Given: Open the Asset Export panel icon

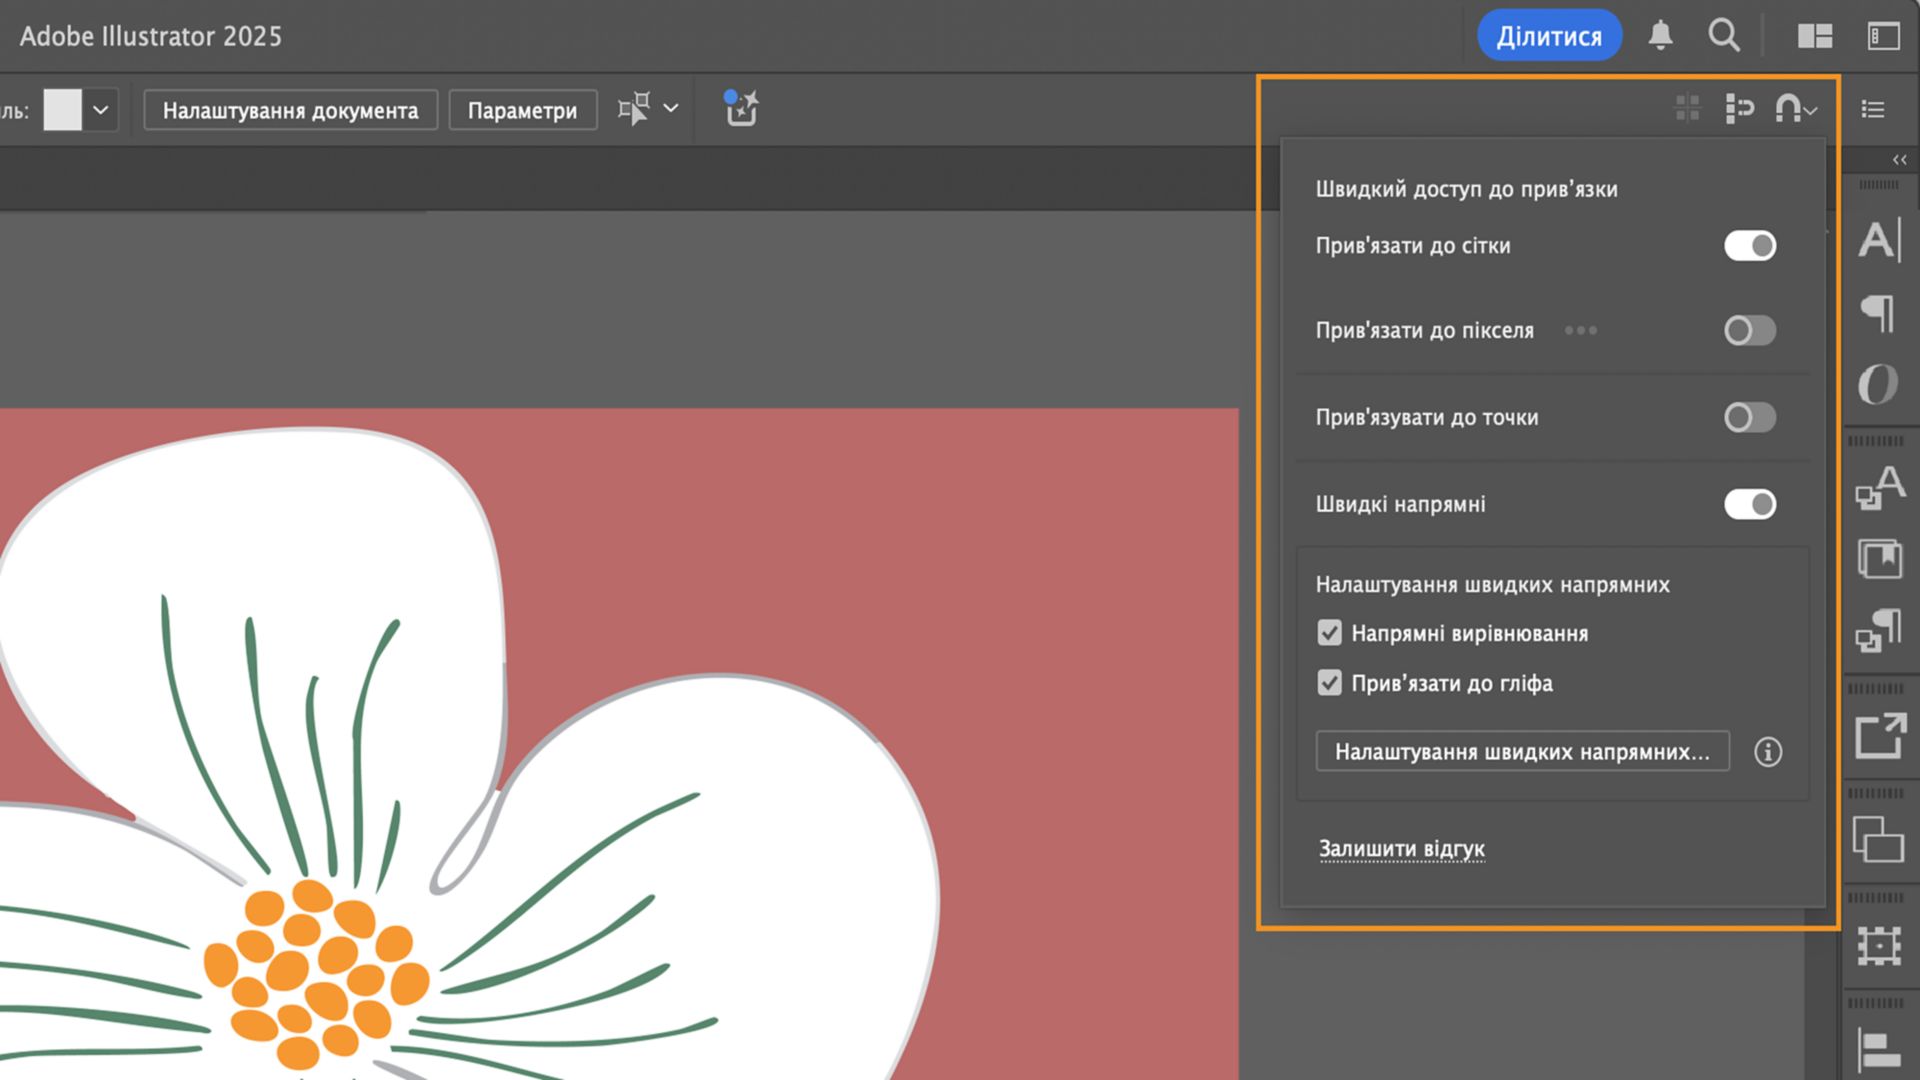Looking at the screenshot, I should (x=1880, y=737).
